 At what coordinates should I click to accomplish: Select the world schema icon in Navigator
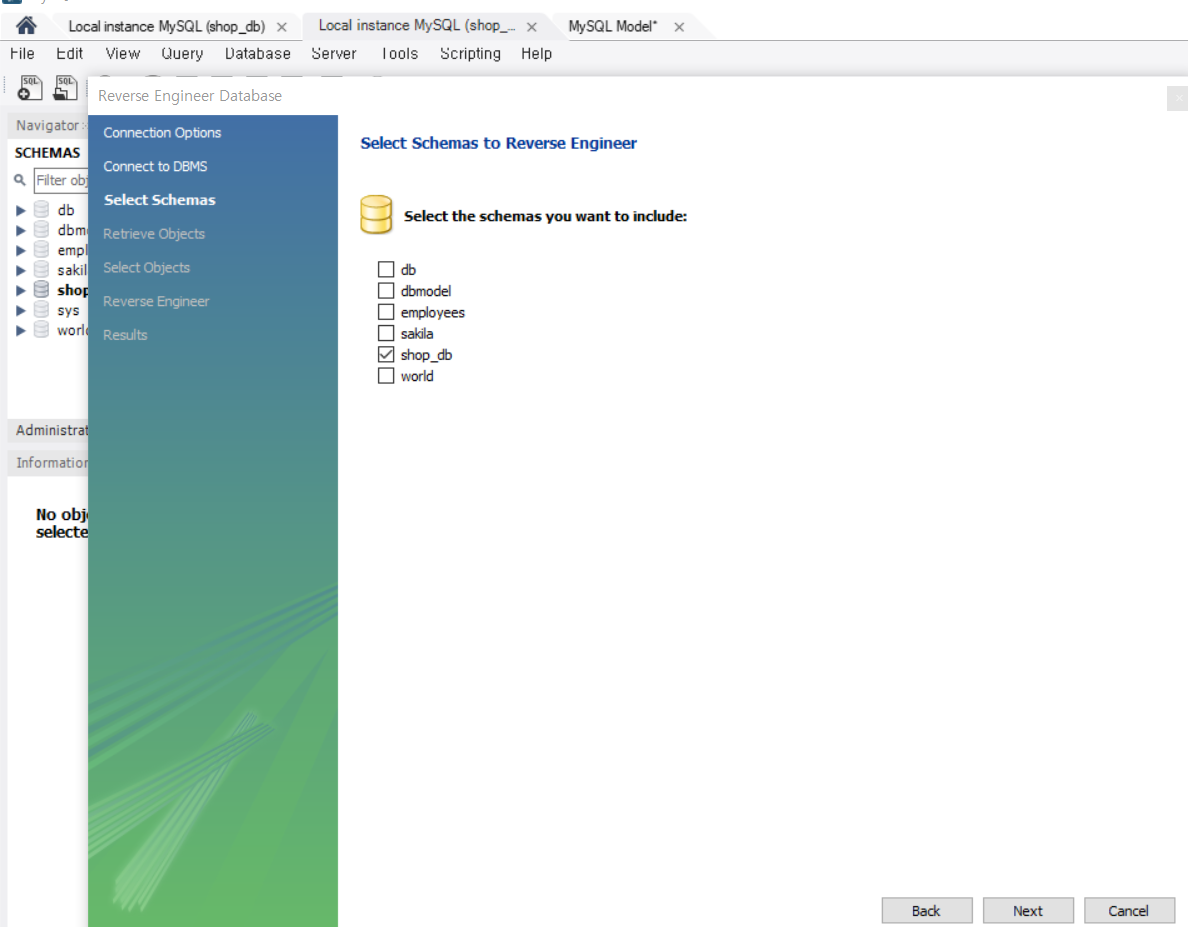42,330
